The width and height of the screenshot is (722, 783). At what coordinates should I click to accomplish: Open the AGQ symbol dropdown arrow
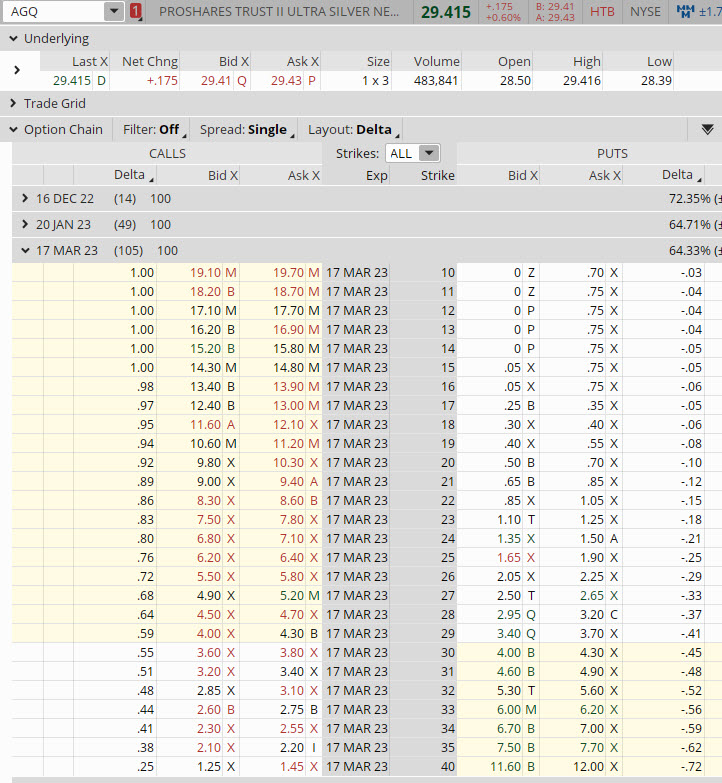pos(114,12)
